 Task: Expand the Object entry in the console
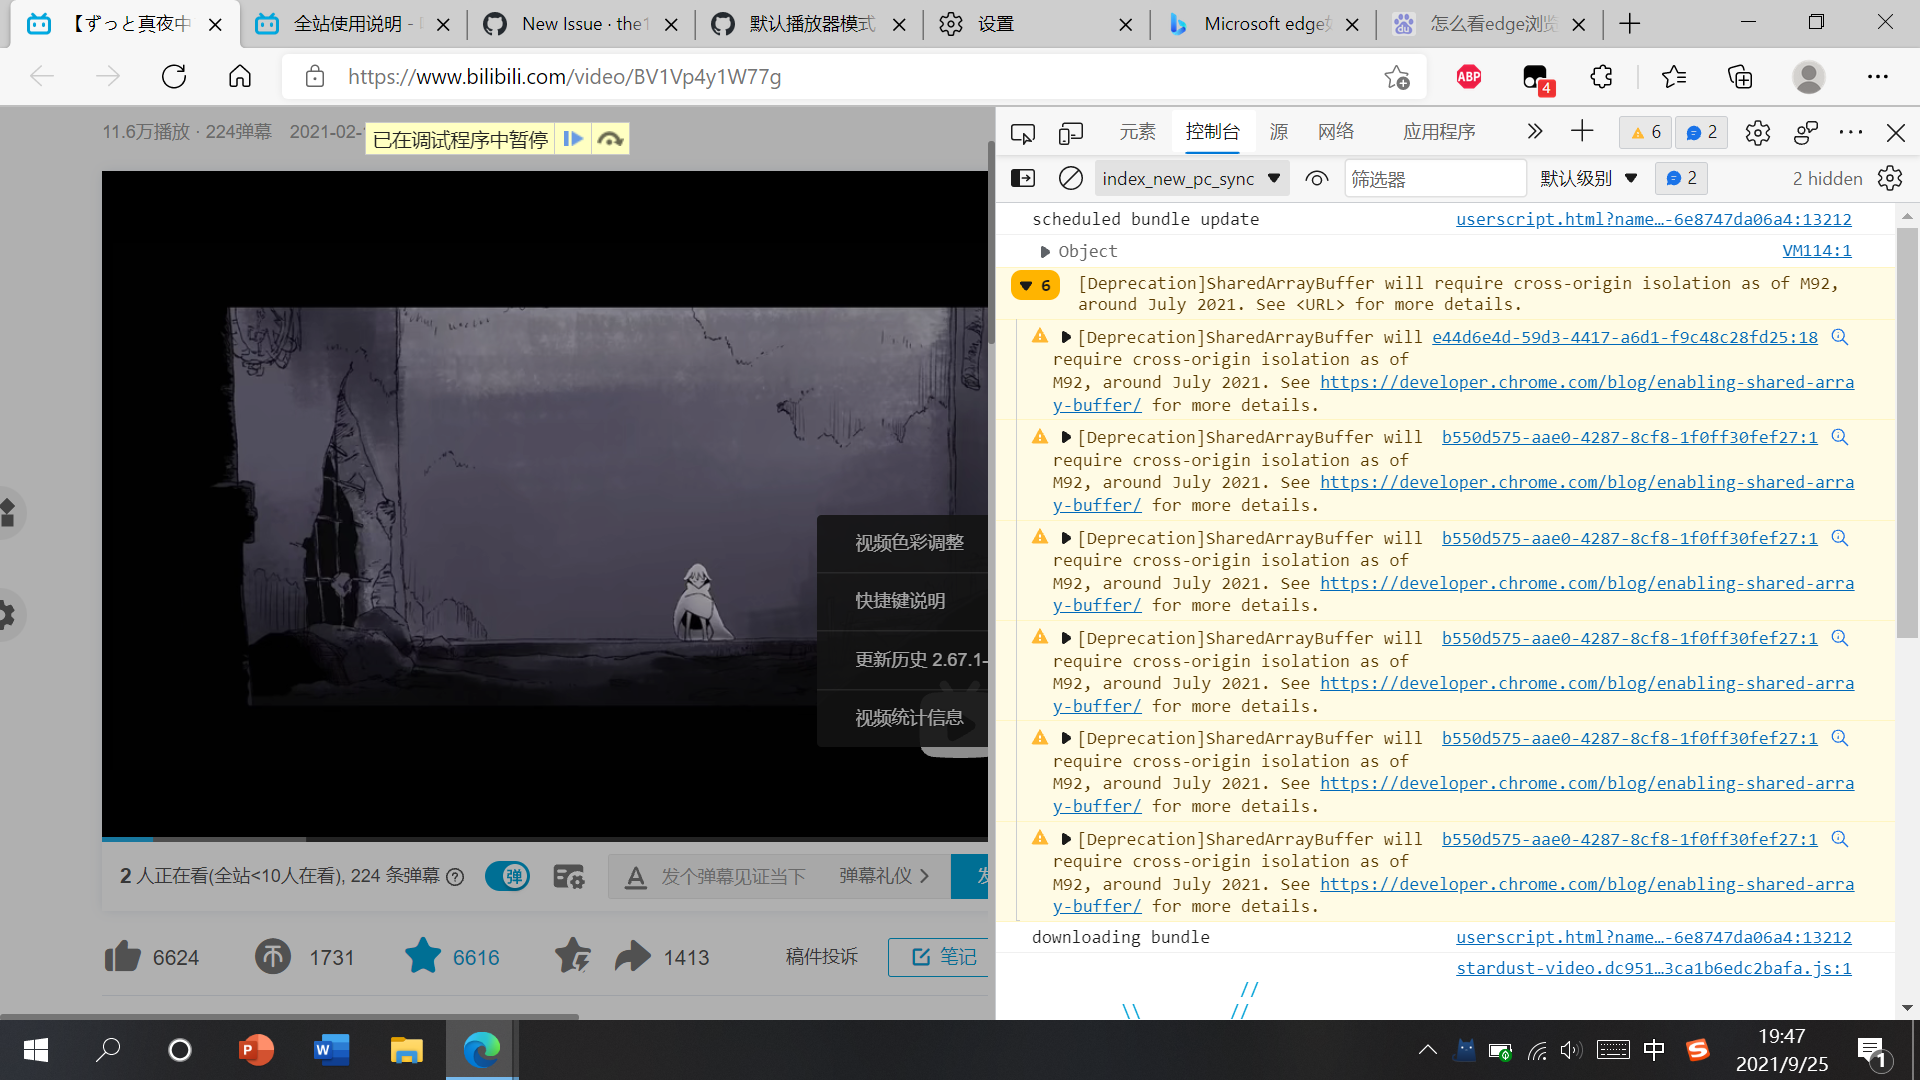pos(1046,251)
